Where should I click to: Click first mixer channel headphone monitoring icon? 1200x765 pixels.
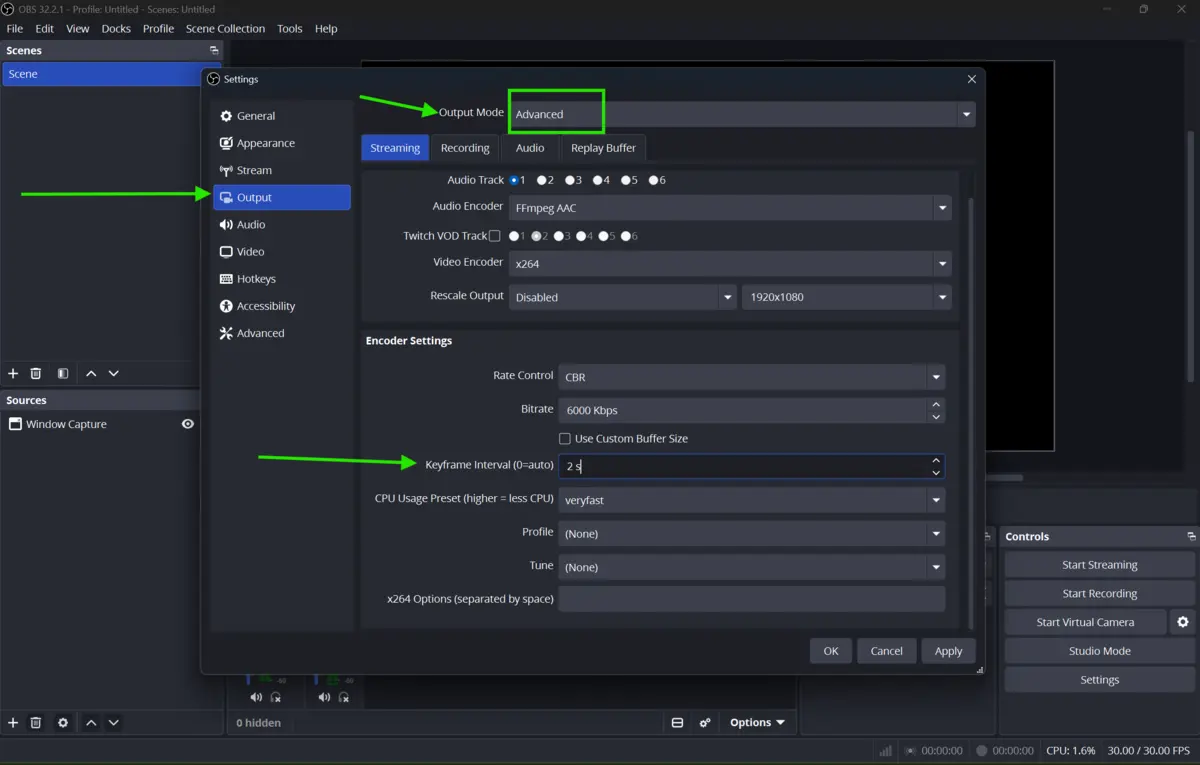[x=276, y=697]
